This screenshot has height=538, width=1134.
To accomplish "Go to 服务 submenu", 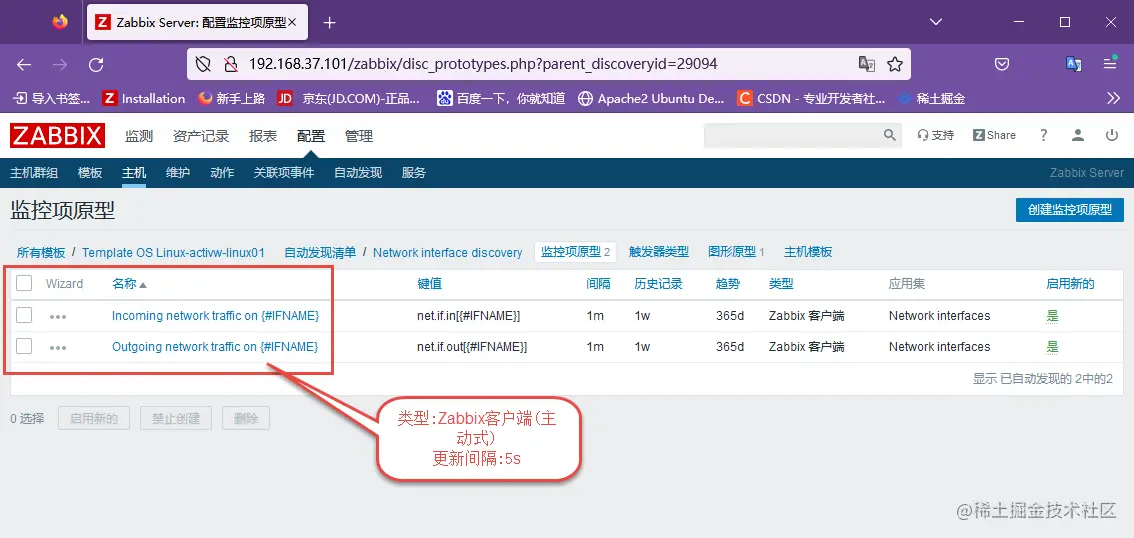I will click(x=414, y=173).
